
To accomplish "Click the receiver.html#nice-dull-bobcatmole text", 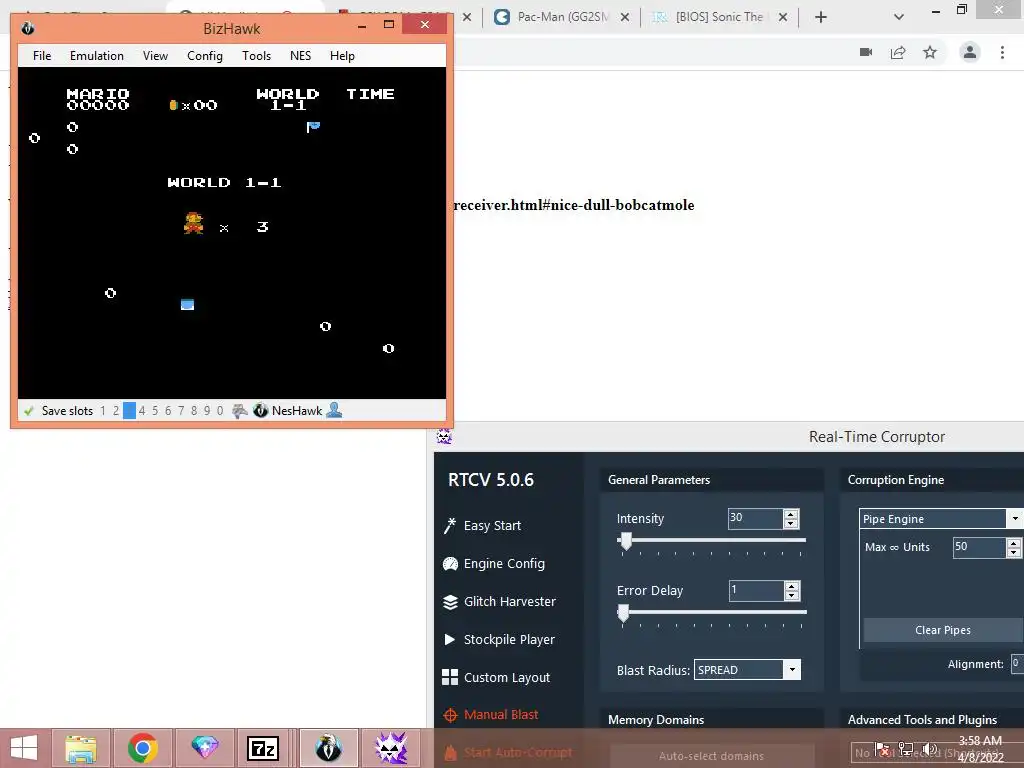I will coord(574,205).
